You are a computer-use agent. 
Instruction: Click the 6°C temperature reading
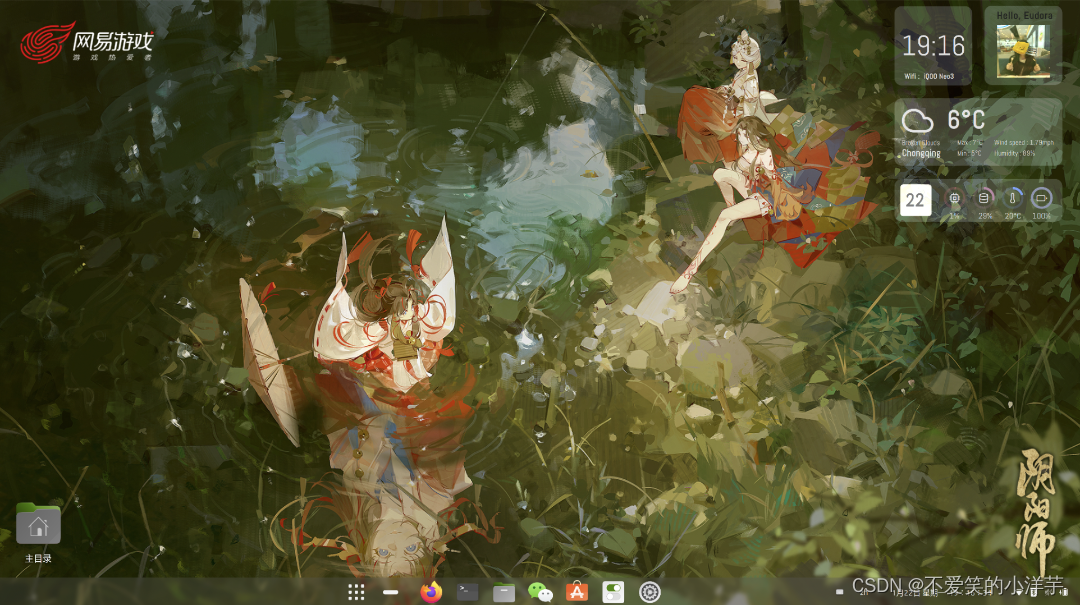(966, 120)
